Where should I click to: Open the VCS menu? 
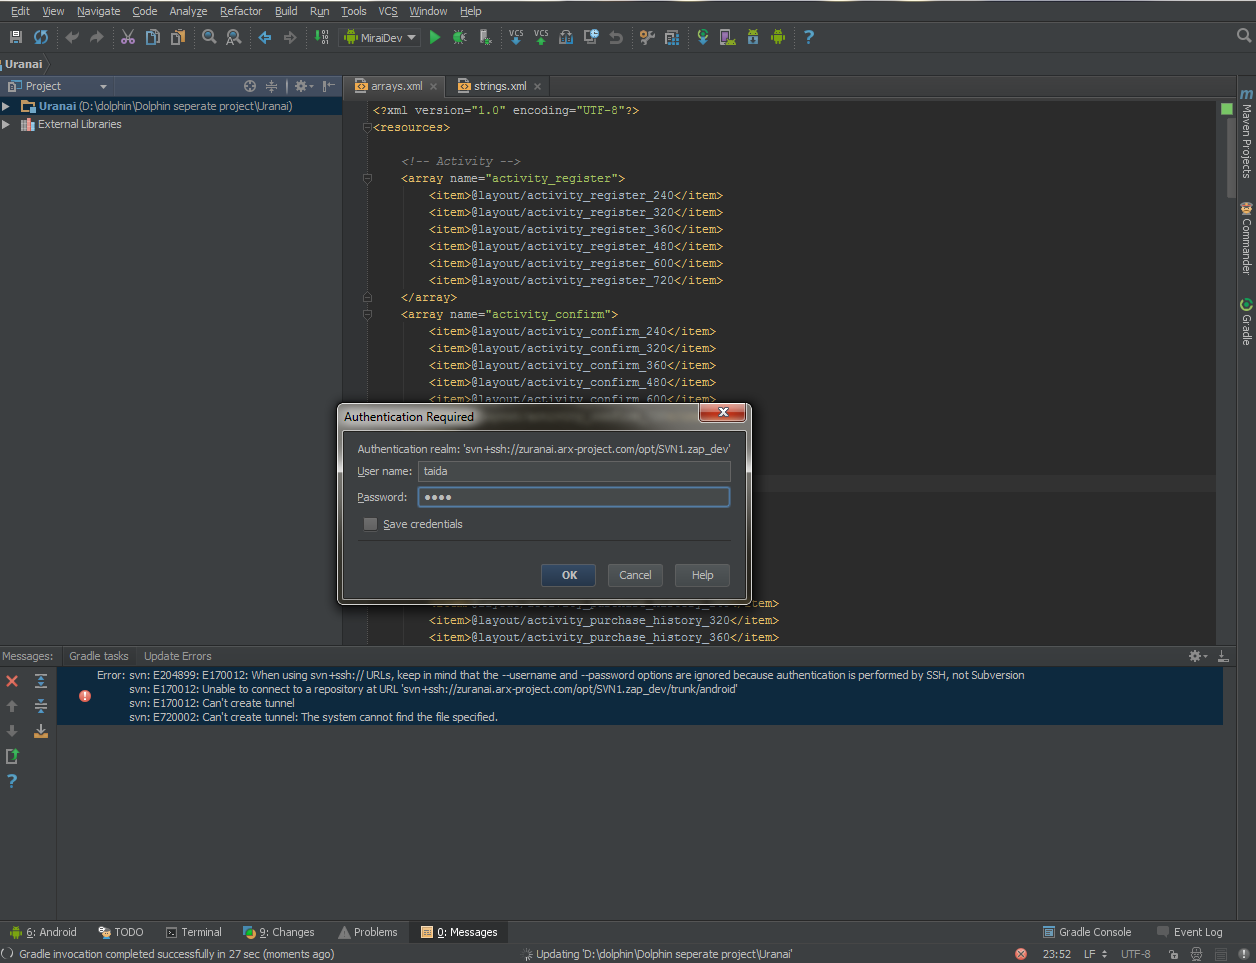coord(388,11)
